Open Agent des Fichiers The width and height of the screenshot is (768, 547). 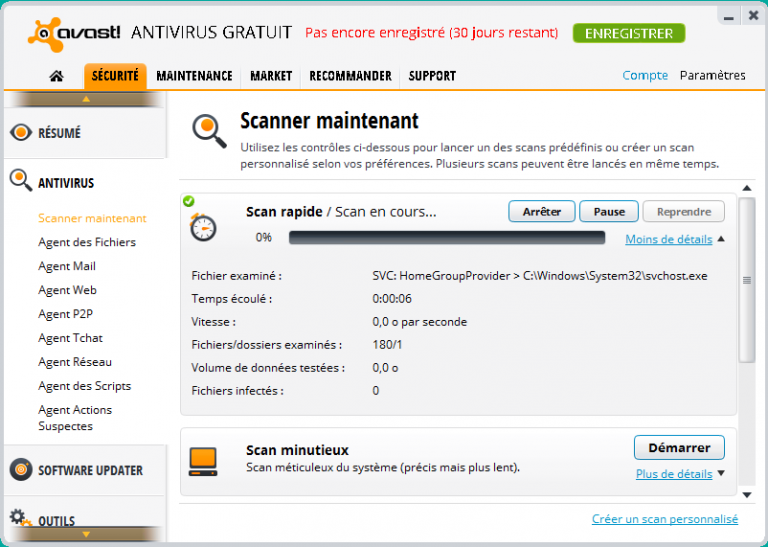[87, 242]
